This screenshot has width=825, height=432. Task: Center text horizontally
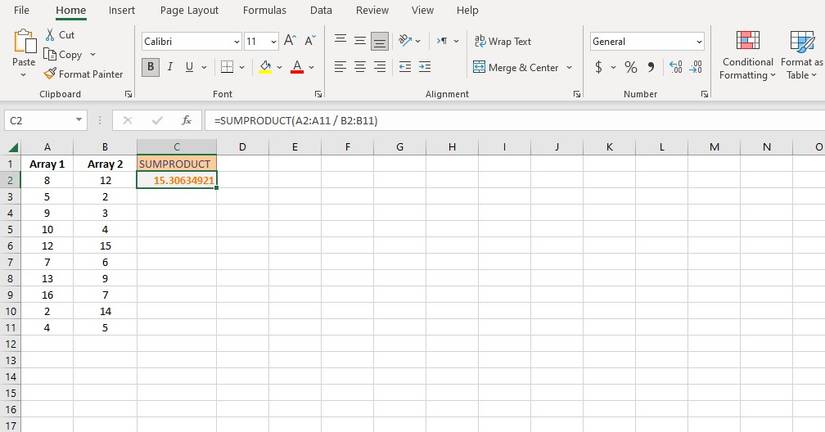(x=360, y=67)
